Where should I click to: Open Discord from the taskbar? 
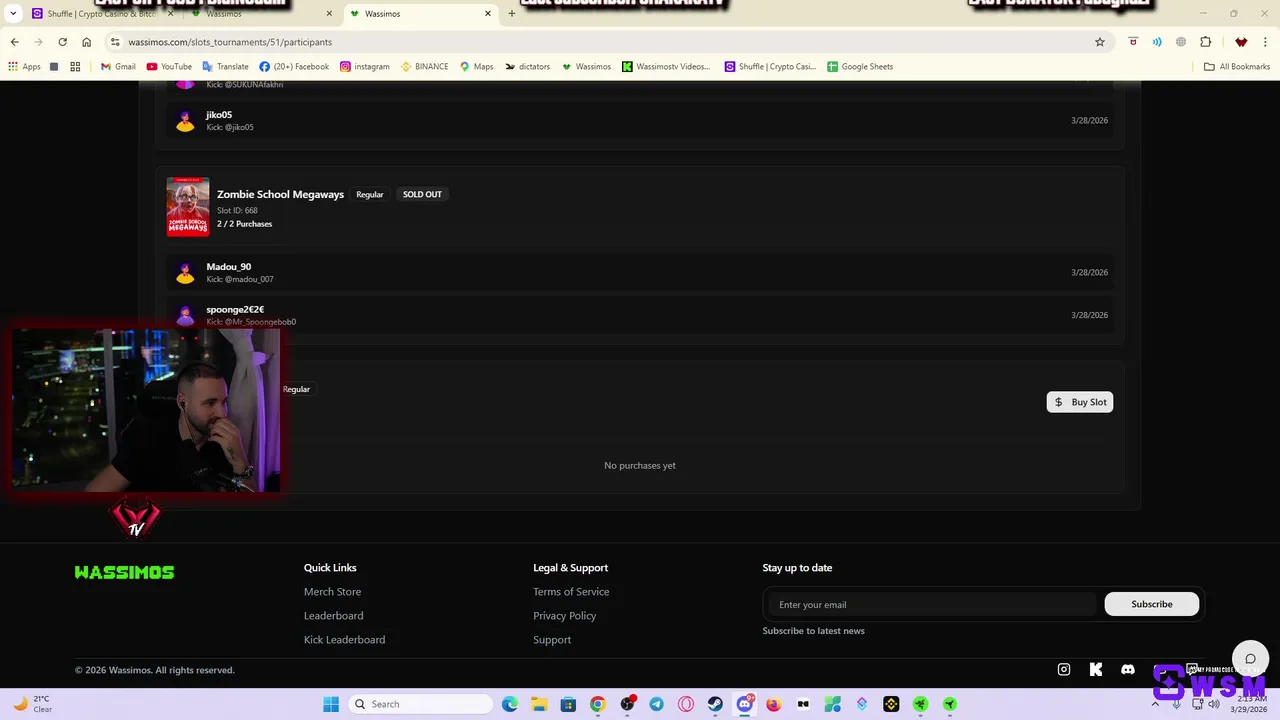(745, 704)
